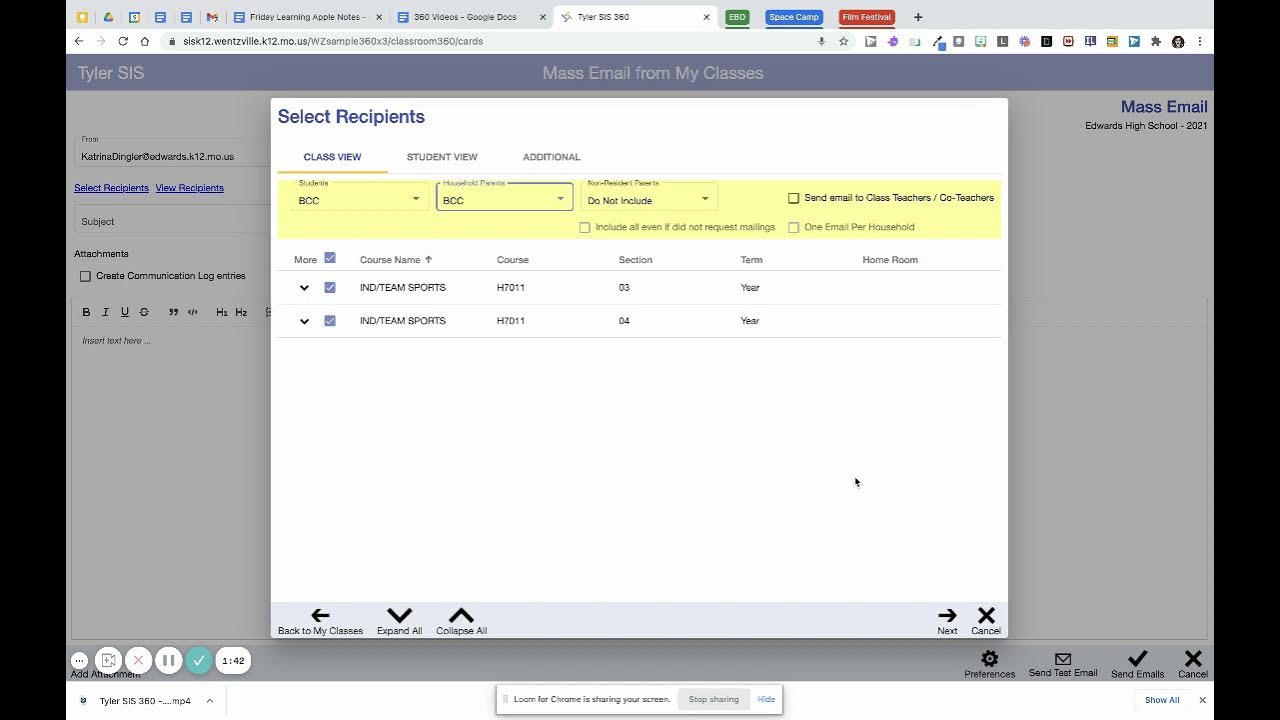1280x720 pixels.
Task: Insert code block via code icon
Action: click(193, 312)
